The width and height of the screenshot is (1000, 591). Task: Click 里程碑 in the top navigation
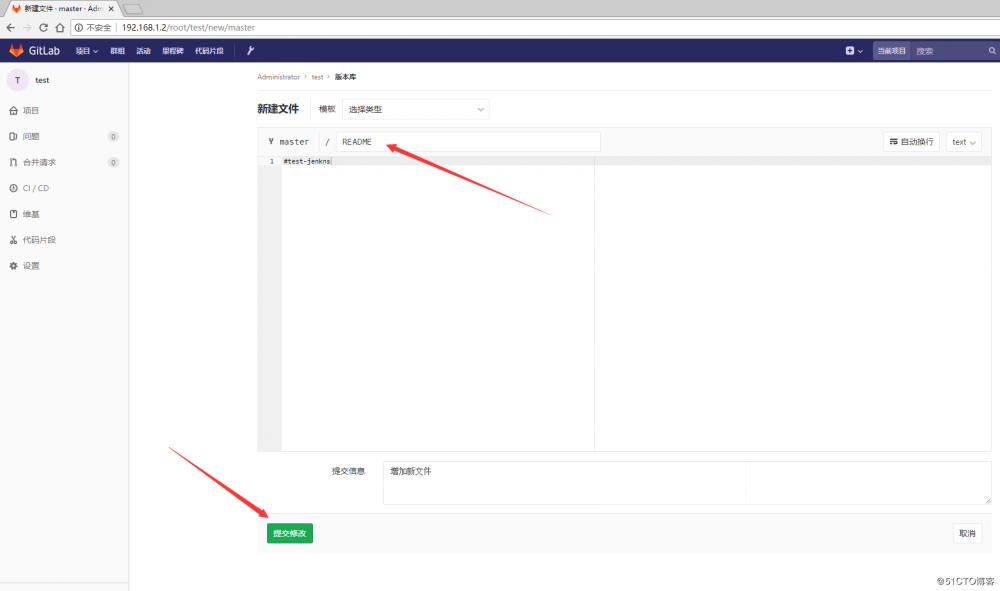click(x=172, y=50)
